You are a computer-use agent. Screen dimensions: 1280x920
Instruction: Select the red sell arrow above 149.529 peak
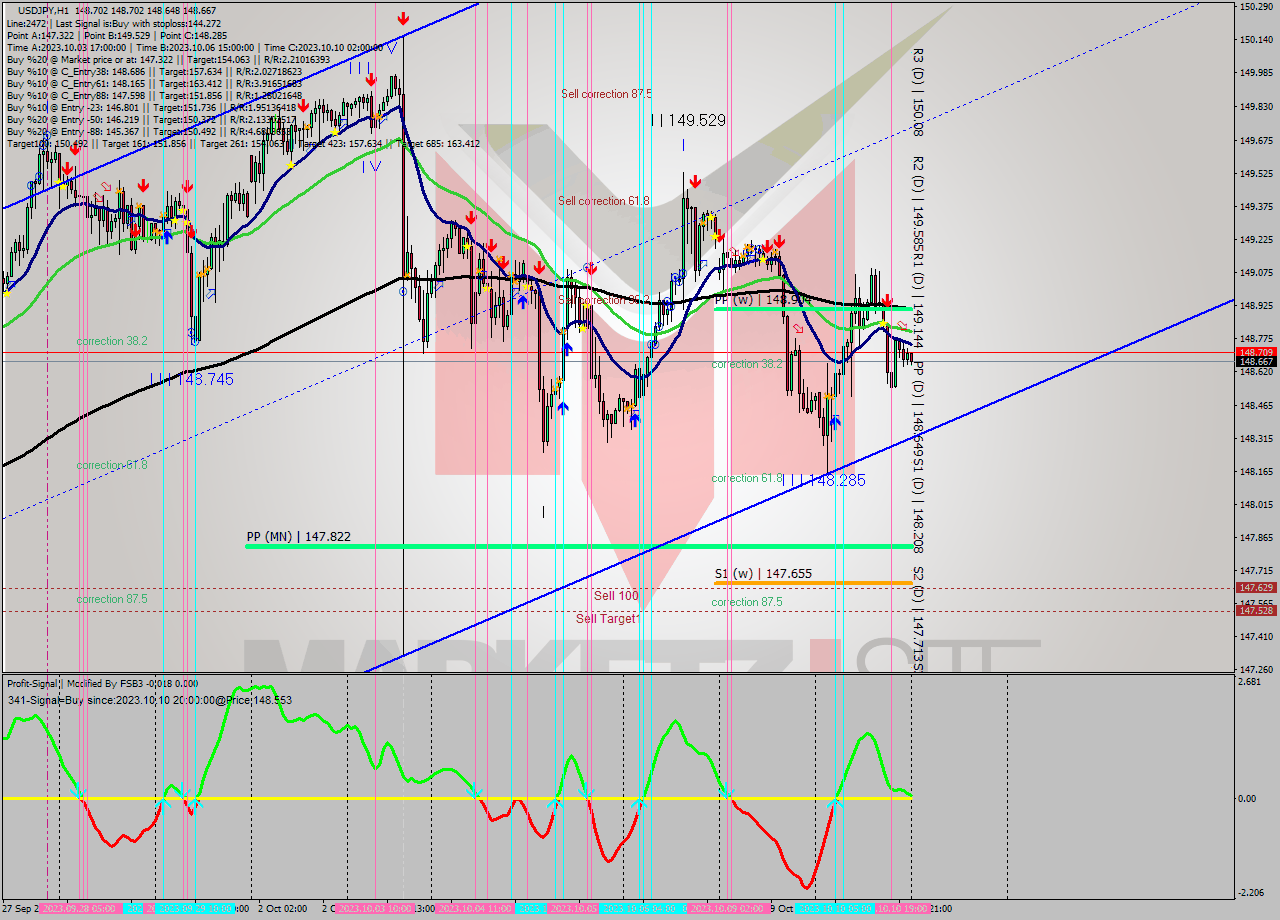click(695, 181)
